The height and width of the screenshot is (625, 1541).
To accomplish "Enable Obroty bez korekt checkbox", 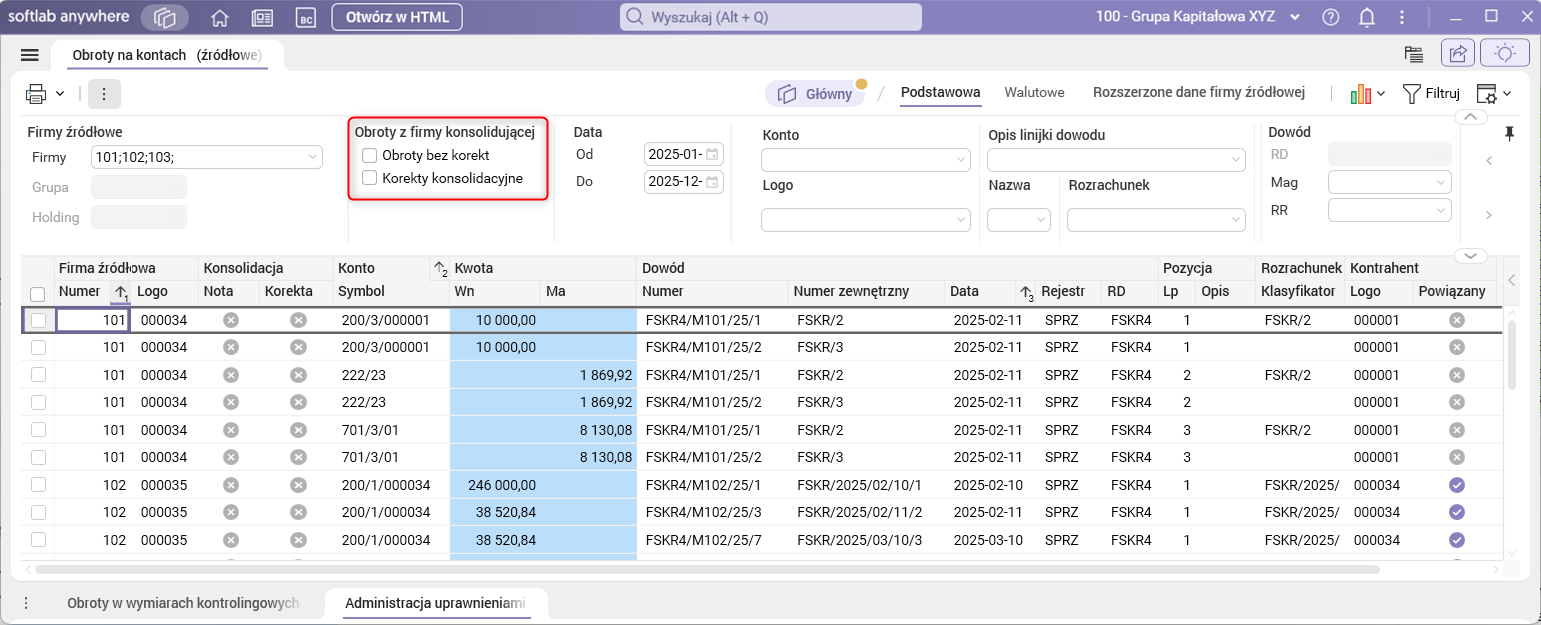I will [x=370, y=155].
